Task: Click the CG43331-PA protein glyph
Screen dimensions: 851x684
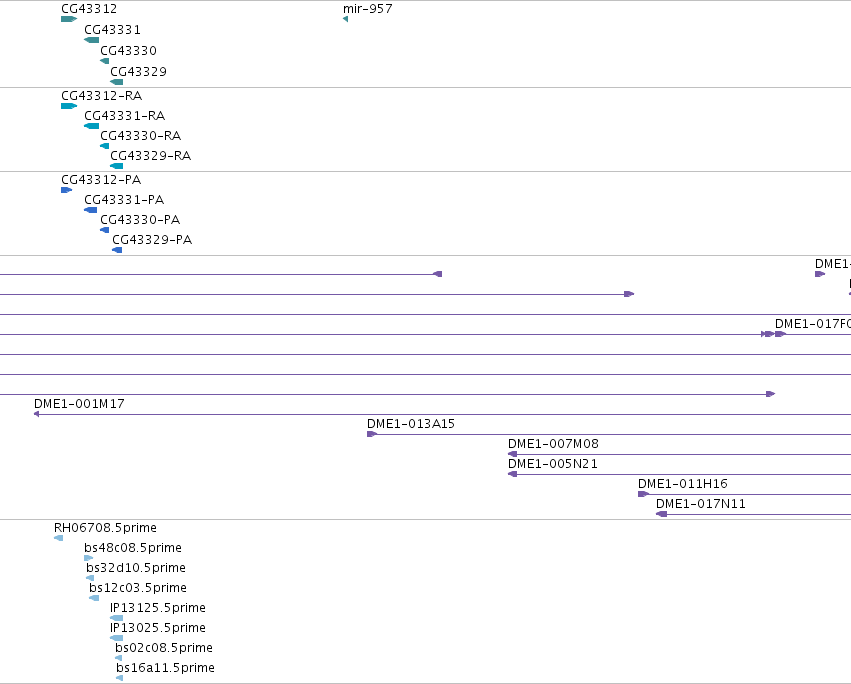Action: click(91, 210)
